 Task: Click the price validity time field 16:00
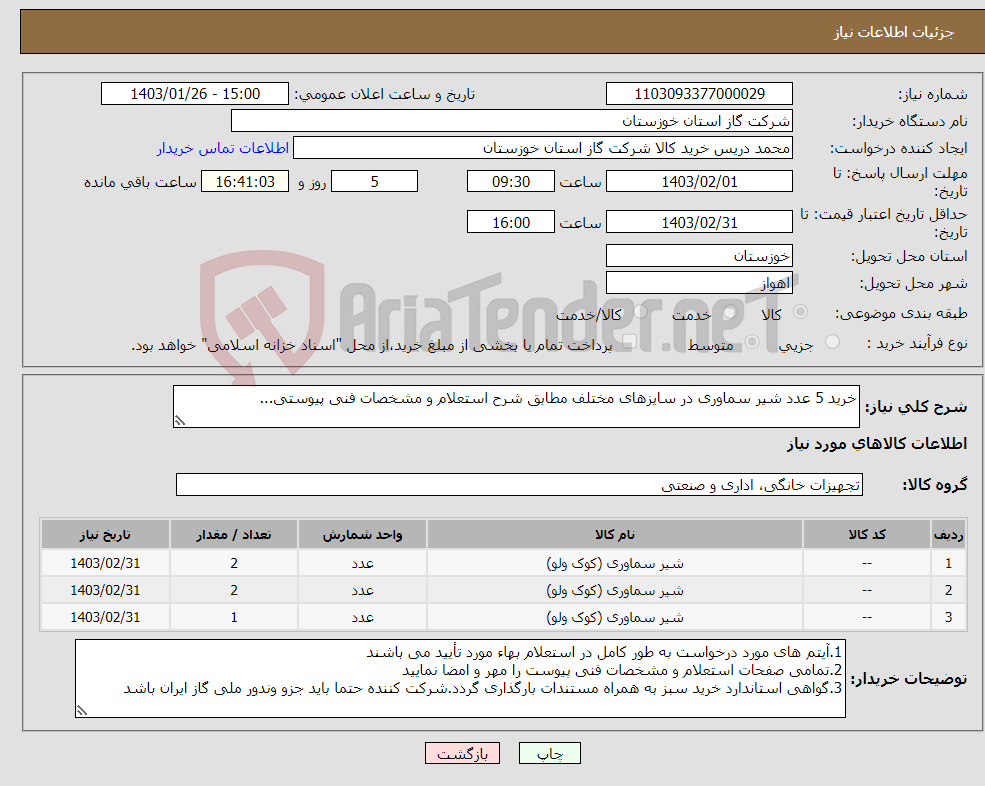[x=511, y=222]
